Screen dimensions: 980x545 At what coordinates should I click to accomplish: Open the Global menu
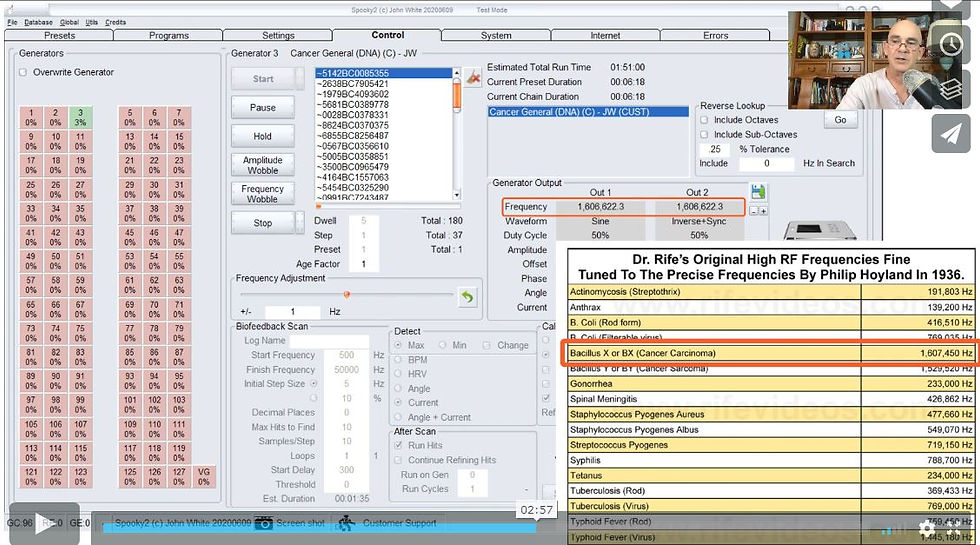69,22
